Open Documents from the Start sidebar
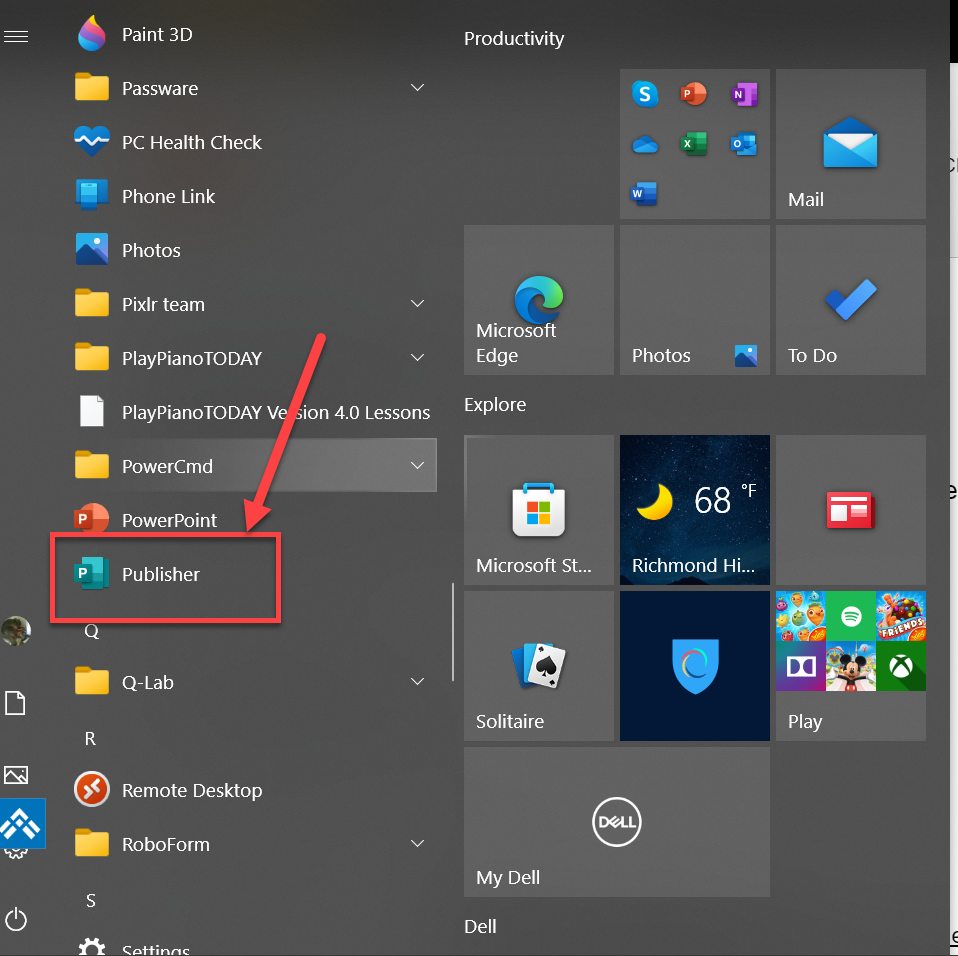This screenshot has width=958, height=956. coord(15,703)
